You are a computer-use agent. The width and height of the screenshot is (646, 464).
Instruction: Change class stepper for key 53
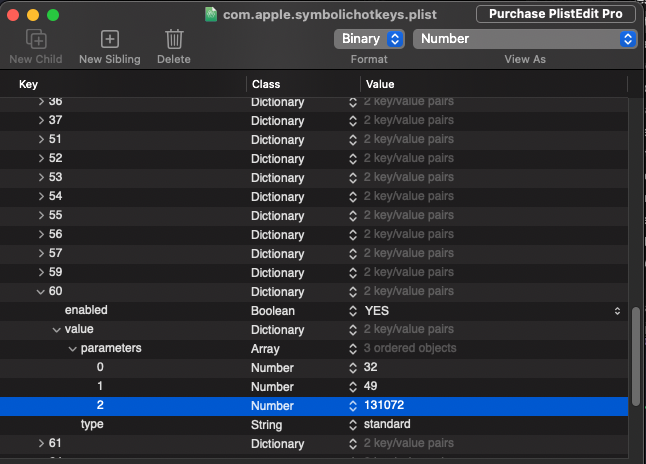[x=353, y=178]
